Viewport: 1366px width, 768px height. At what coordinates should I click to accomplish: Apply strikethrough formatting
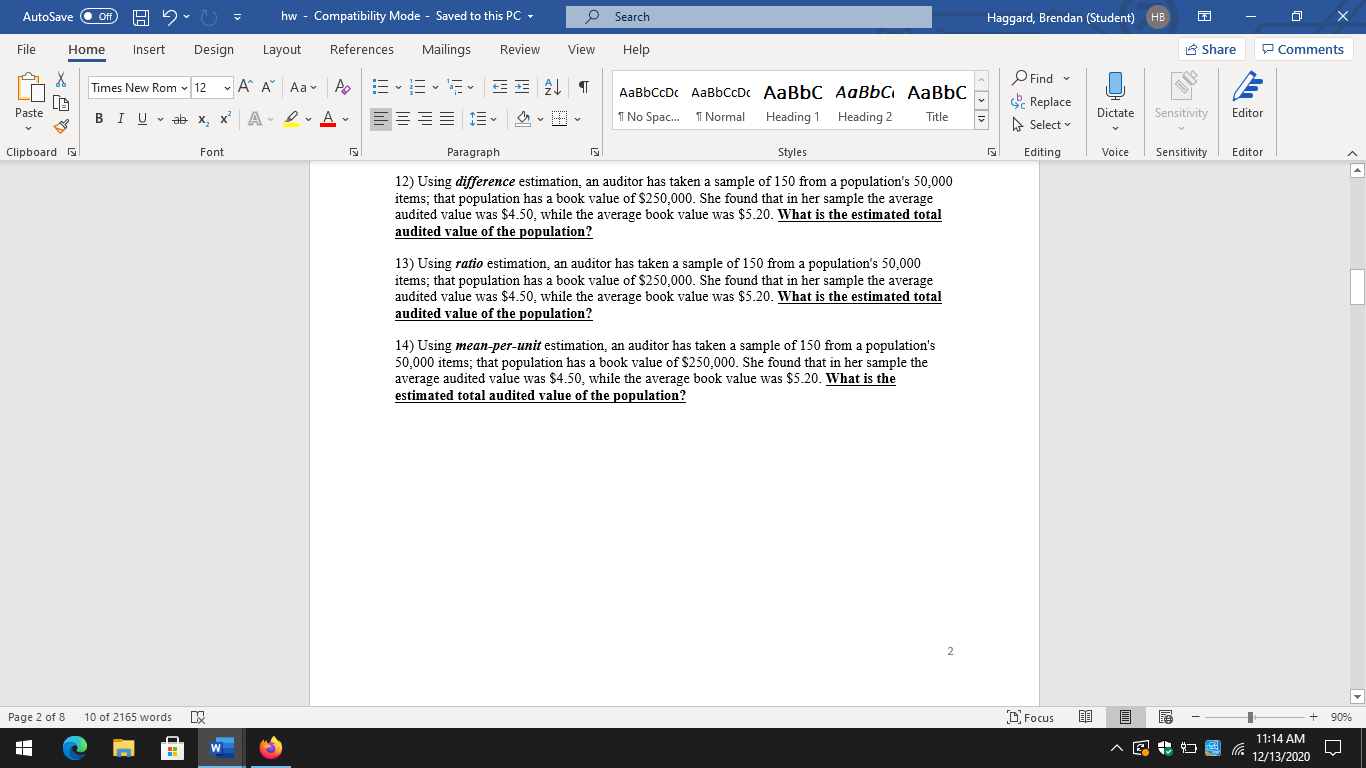point(180,118)
